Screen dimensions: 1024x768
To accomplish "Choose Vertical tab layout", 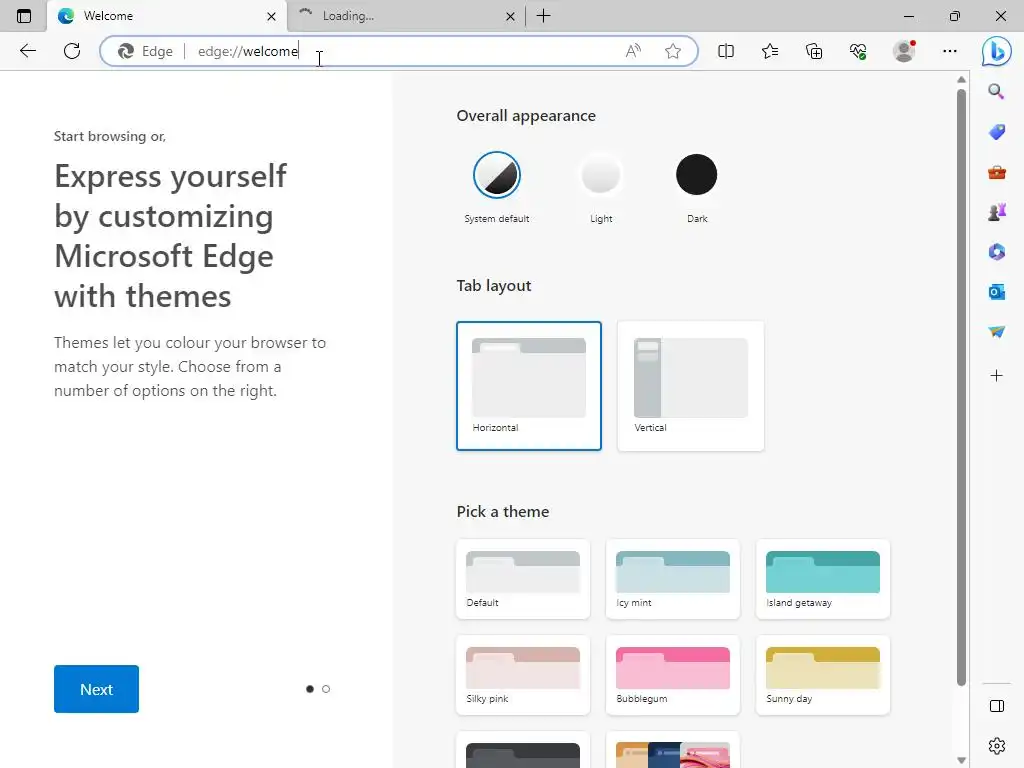I will pos(690,386).
